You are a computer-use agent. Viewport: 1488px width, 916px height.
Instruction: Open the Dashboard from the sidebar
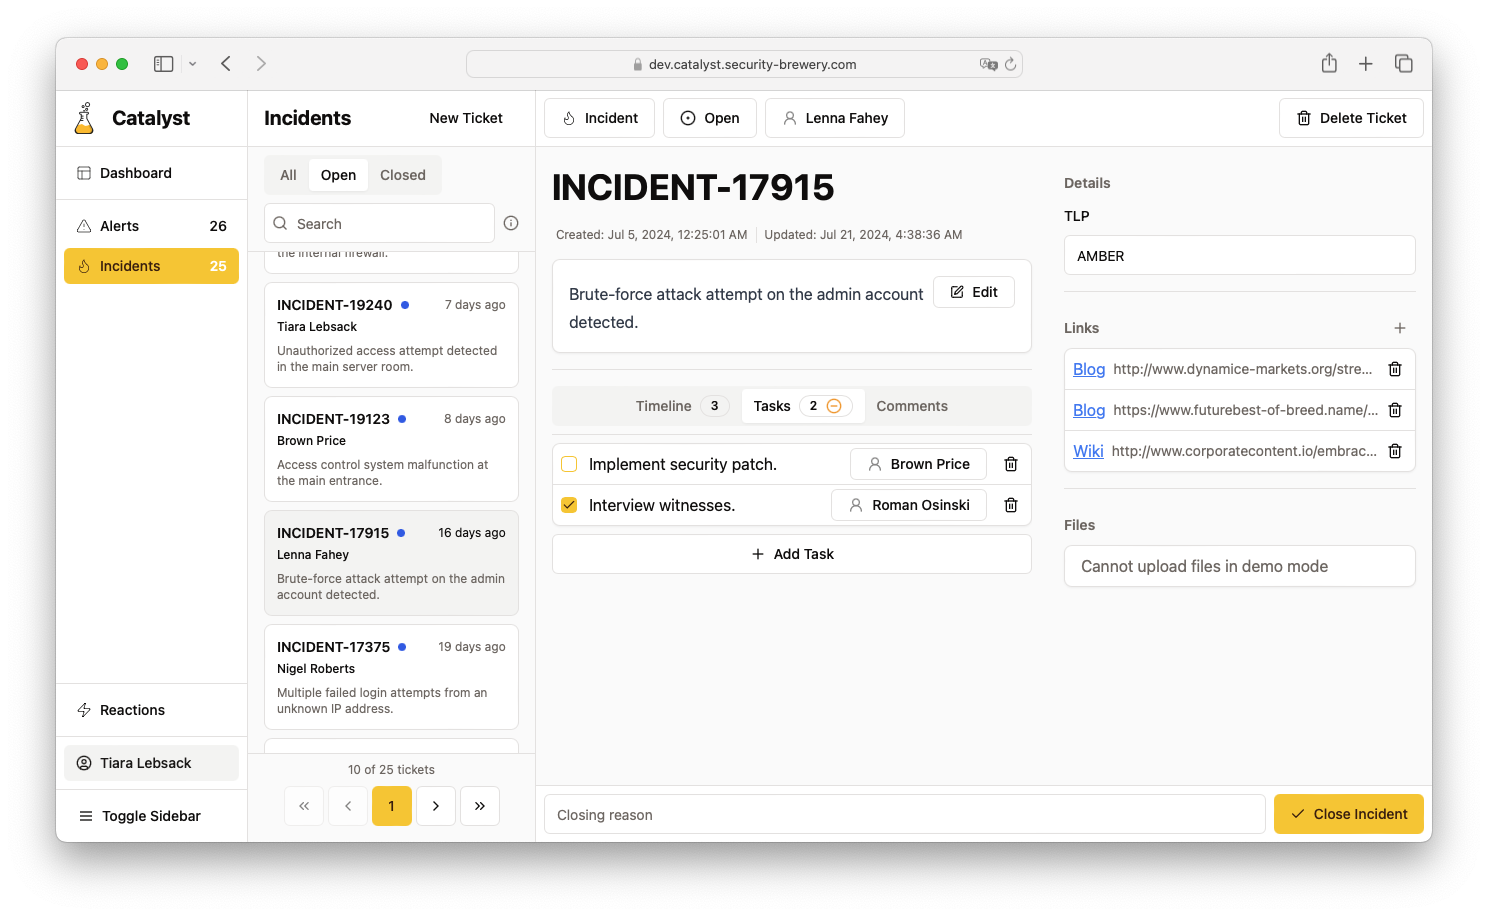(x=135, y=172)
